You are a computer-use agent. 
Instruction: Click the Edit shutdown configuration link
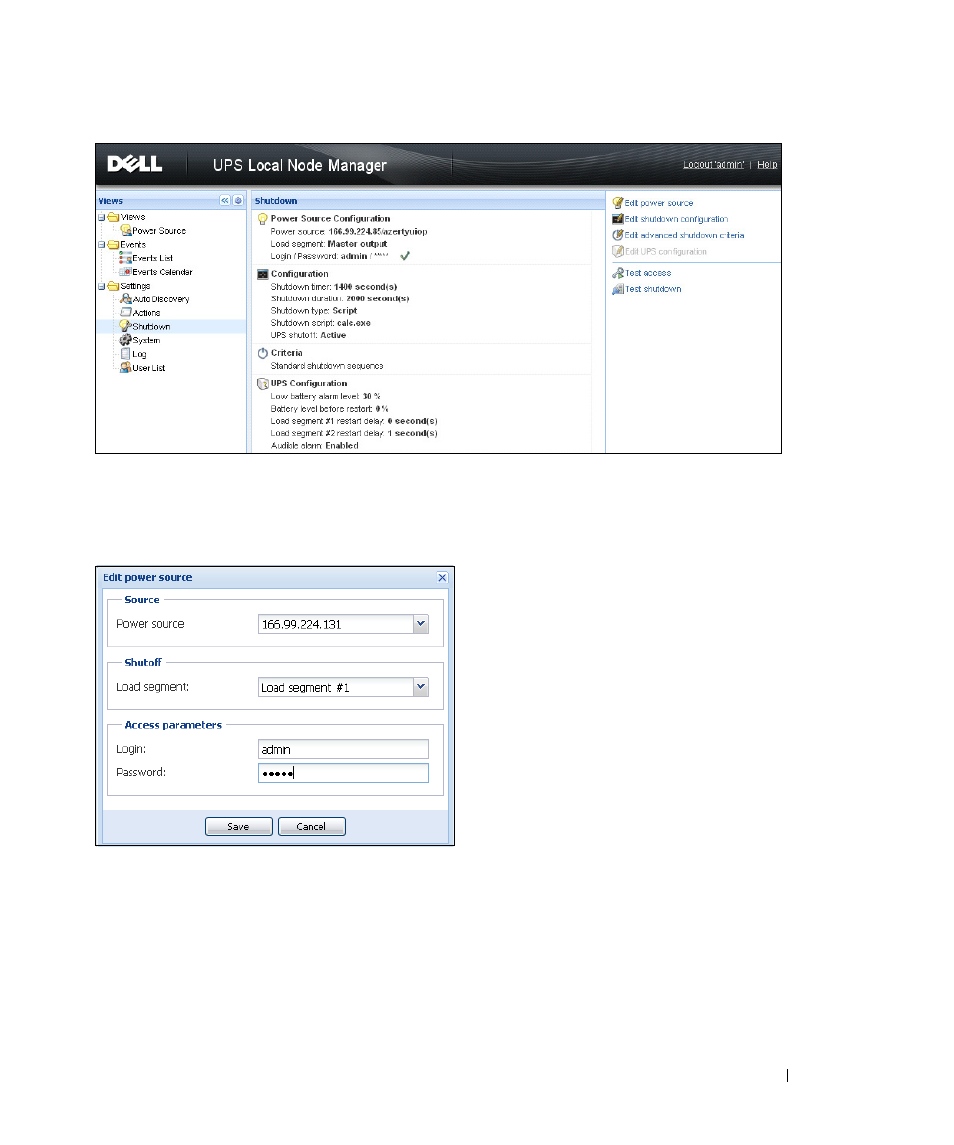[x=676, y=220]
